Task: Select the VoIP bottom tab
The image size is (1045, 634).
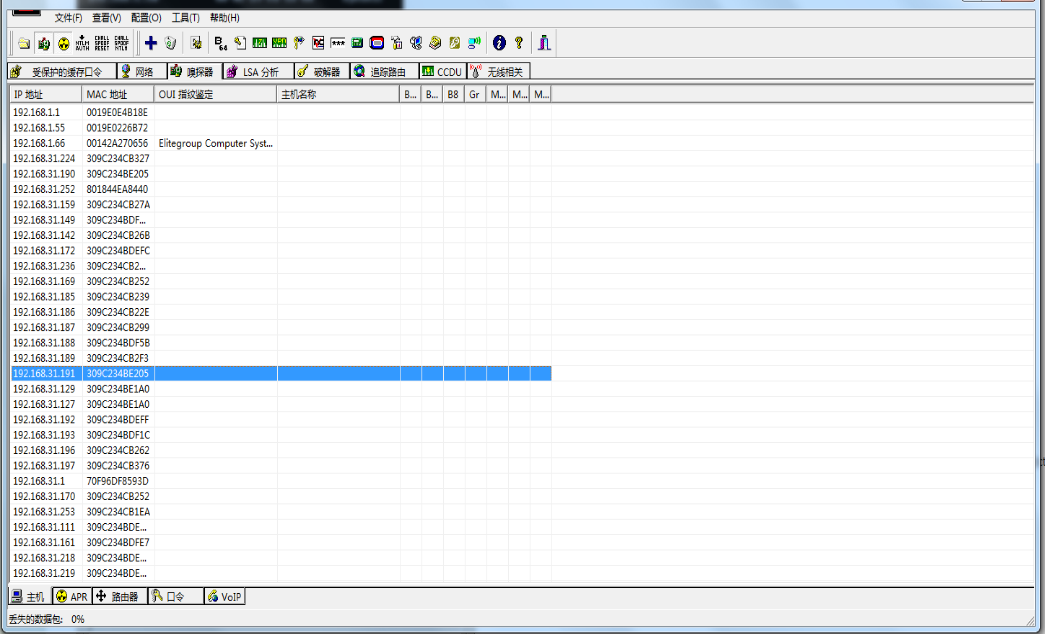Action: point(225,597)
